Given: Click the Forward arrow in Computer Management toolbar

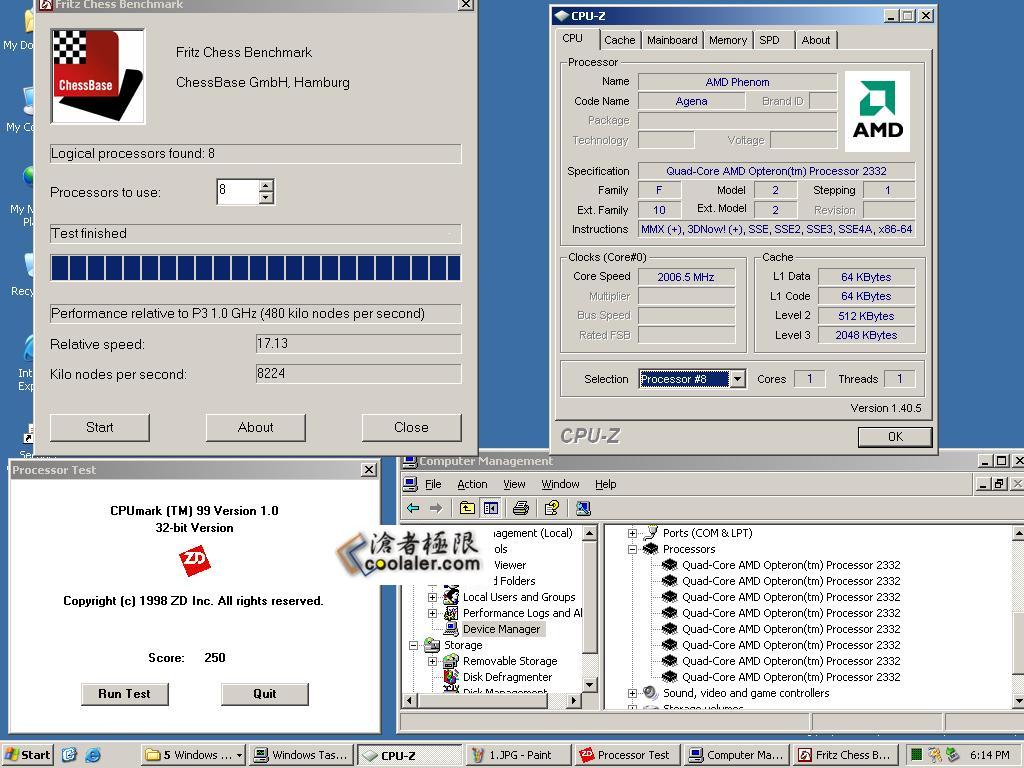Looking at the screenshot, I should [x=436, y=508].
